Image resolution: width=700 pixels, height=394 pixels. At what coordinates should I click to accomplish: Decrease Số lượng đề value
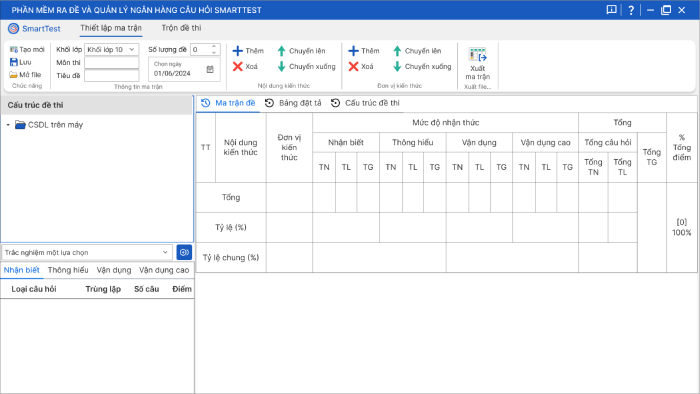point(214,53)
